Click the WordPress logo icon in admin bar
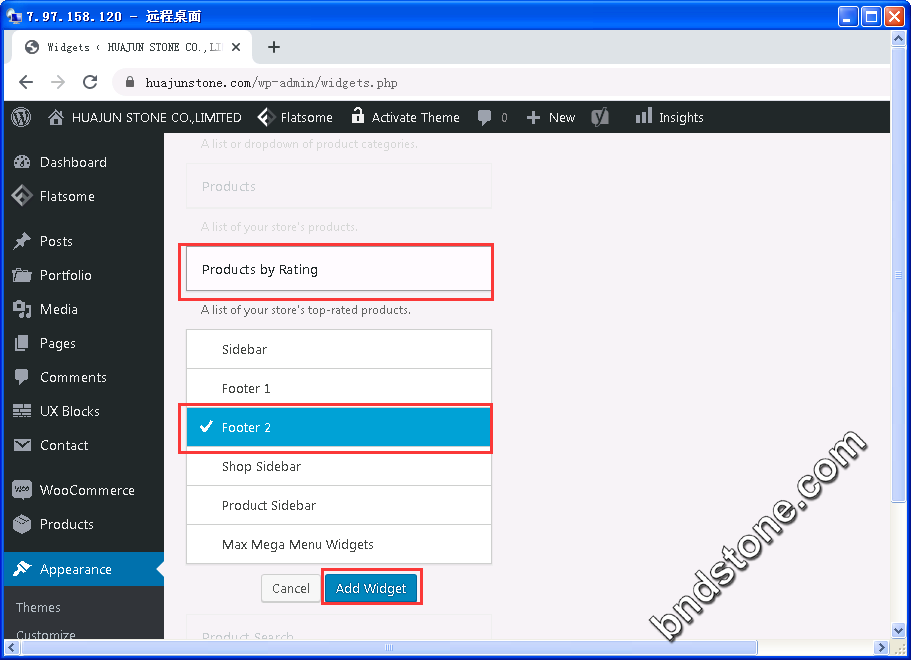This screenshot has width=911, height=660. point(21,117)
